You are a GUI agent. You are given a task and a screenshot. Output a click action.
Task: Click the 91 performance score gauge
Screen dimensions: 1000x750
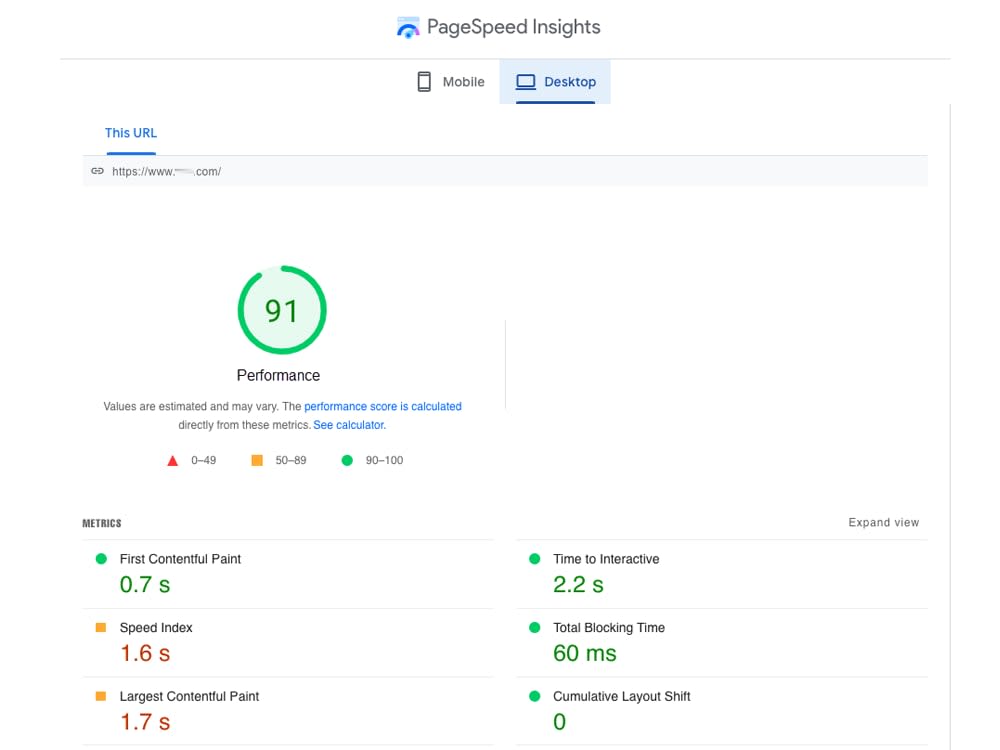[x=282, y=310]
